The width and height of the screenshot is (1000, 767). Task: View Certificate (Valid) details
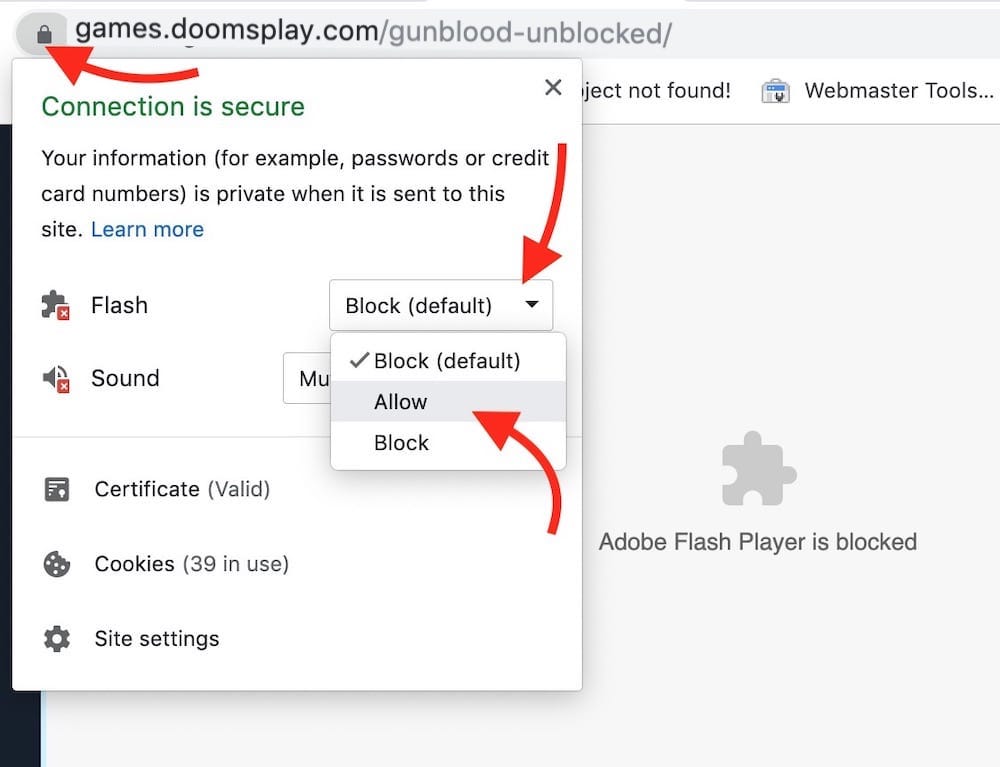[x=182, y=489]
